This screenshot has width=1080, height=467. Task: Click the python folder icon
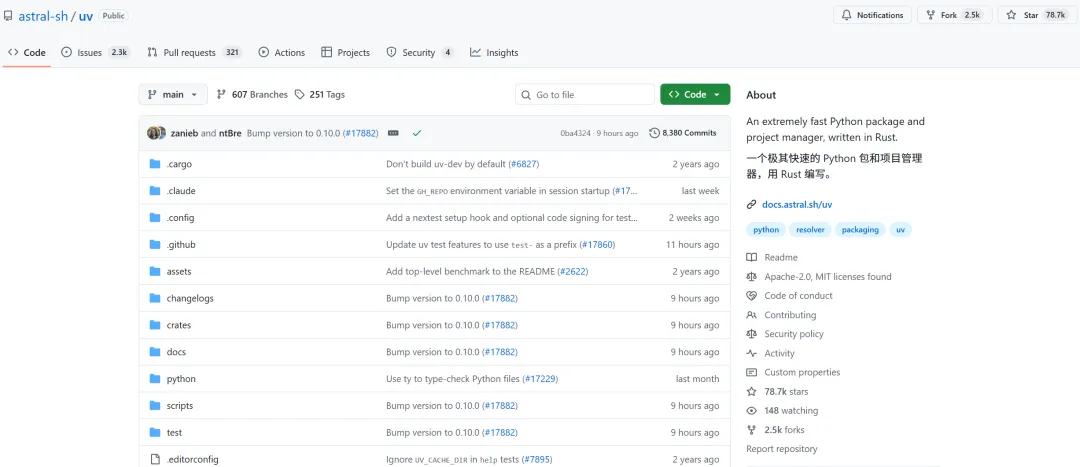[155, 379]
